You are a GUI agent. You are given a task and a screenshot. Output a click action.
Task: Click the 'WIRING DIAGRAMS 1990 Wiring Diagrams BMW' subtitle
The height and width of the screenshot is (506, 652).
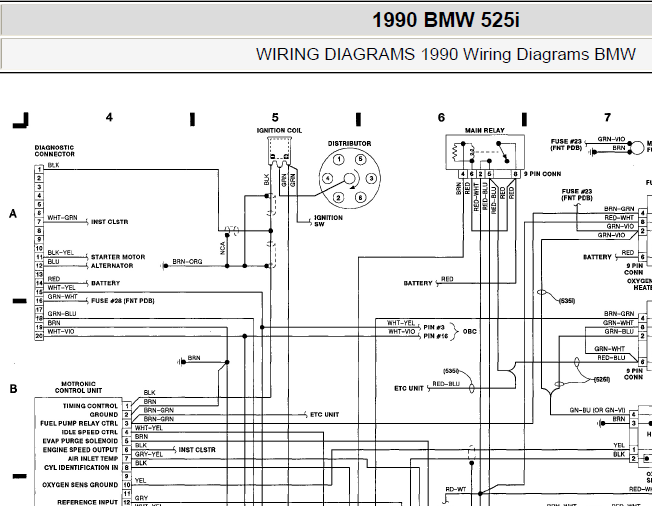coord(446,54)
